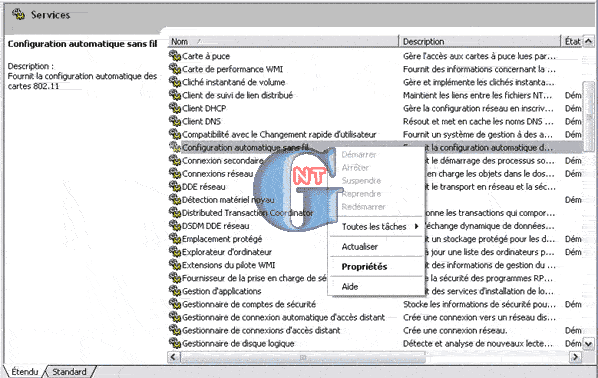Select the 'Extensions du pilote WMI' service name
This screenshot has height=378, width=598.
(228, 265)
